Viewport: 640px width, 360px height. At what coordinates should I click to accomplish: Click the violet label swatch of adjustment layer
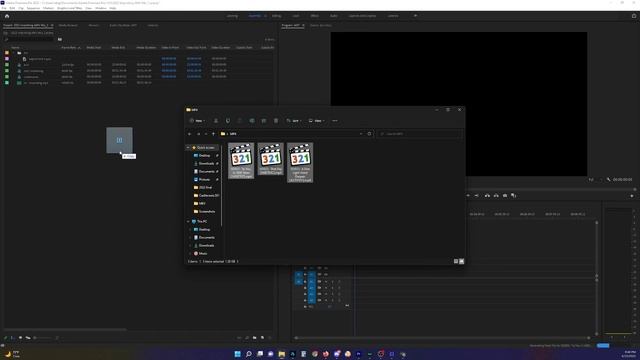pos(7,59)
